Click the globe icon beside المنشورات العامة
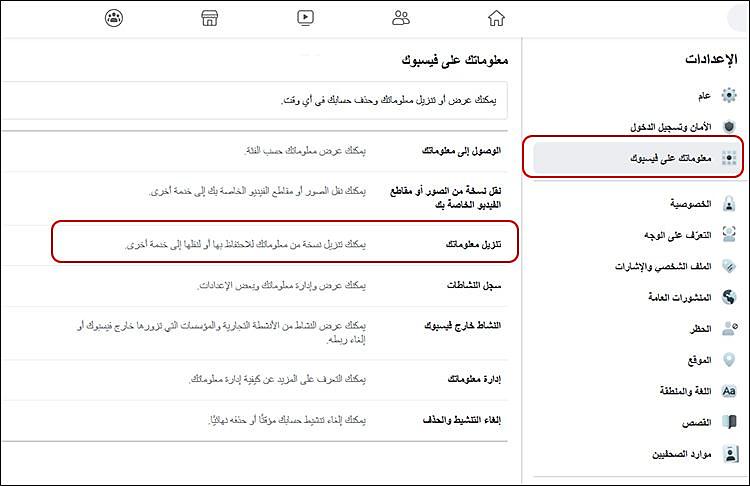 click(x=728, y=297)
